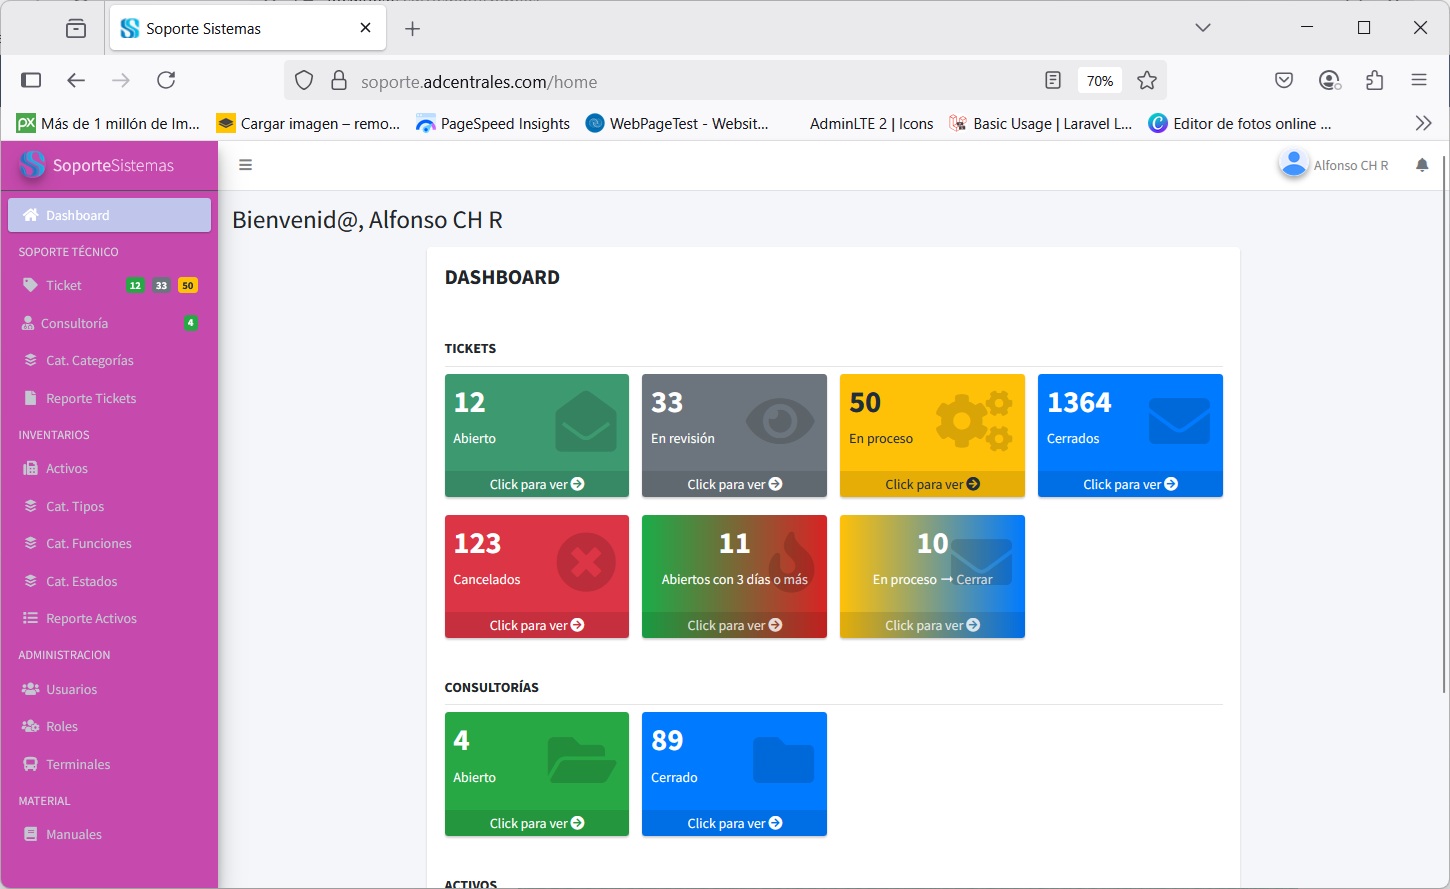Image resolution: width=1450 pixels, height=889 pixels.
Task: Select Reporte Tickets in the sidebar menu
Action: click(x=90, y=398)
